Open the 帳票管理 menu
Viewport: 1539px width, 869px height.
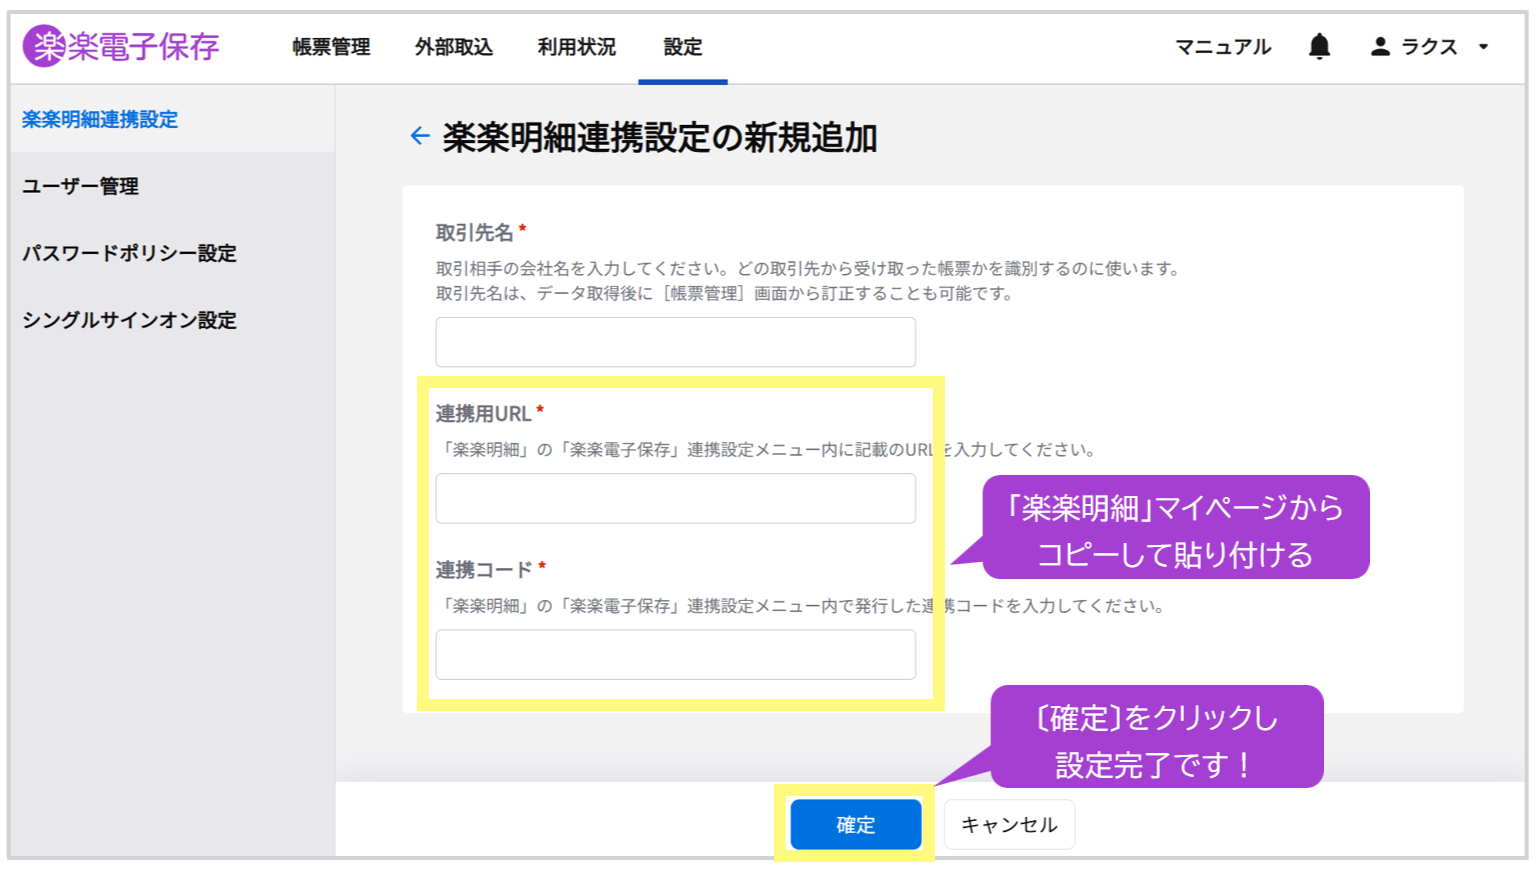click(x=331, y=47)
